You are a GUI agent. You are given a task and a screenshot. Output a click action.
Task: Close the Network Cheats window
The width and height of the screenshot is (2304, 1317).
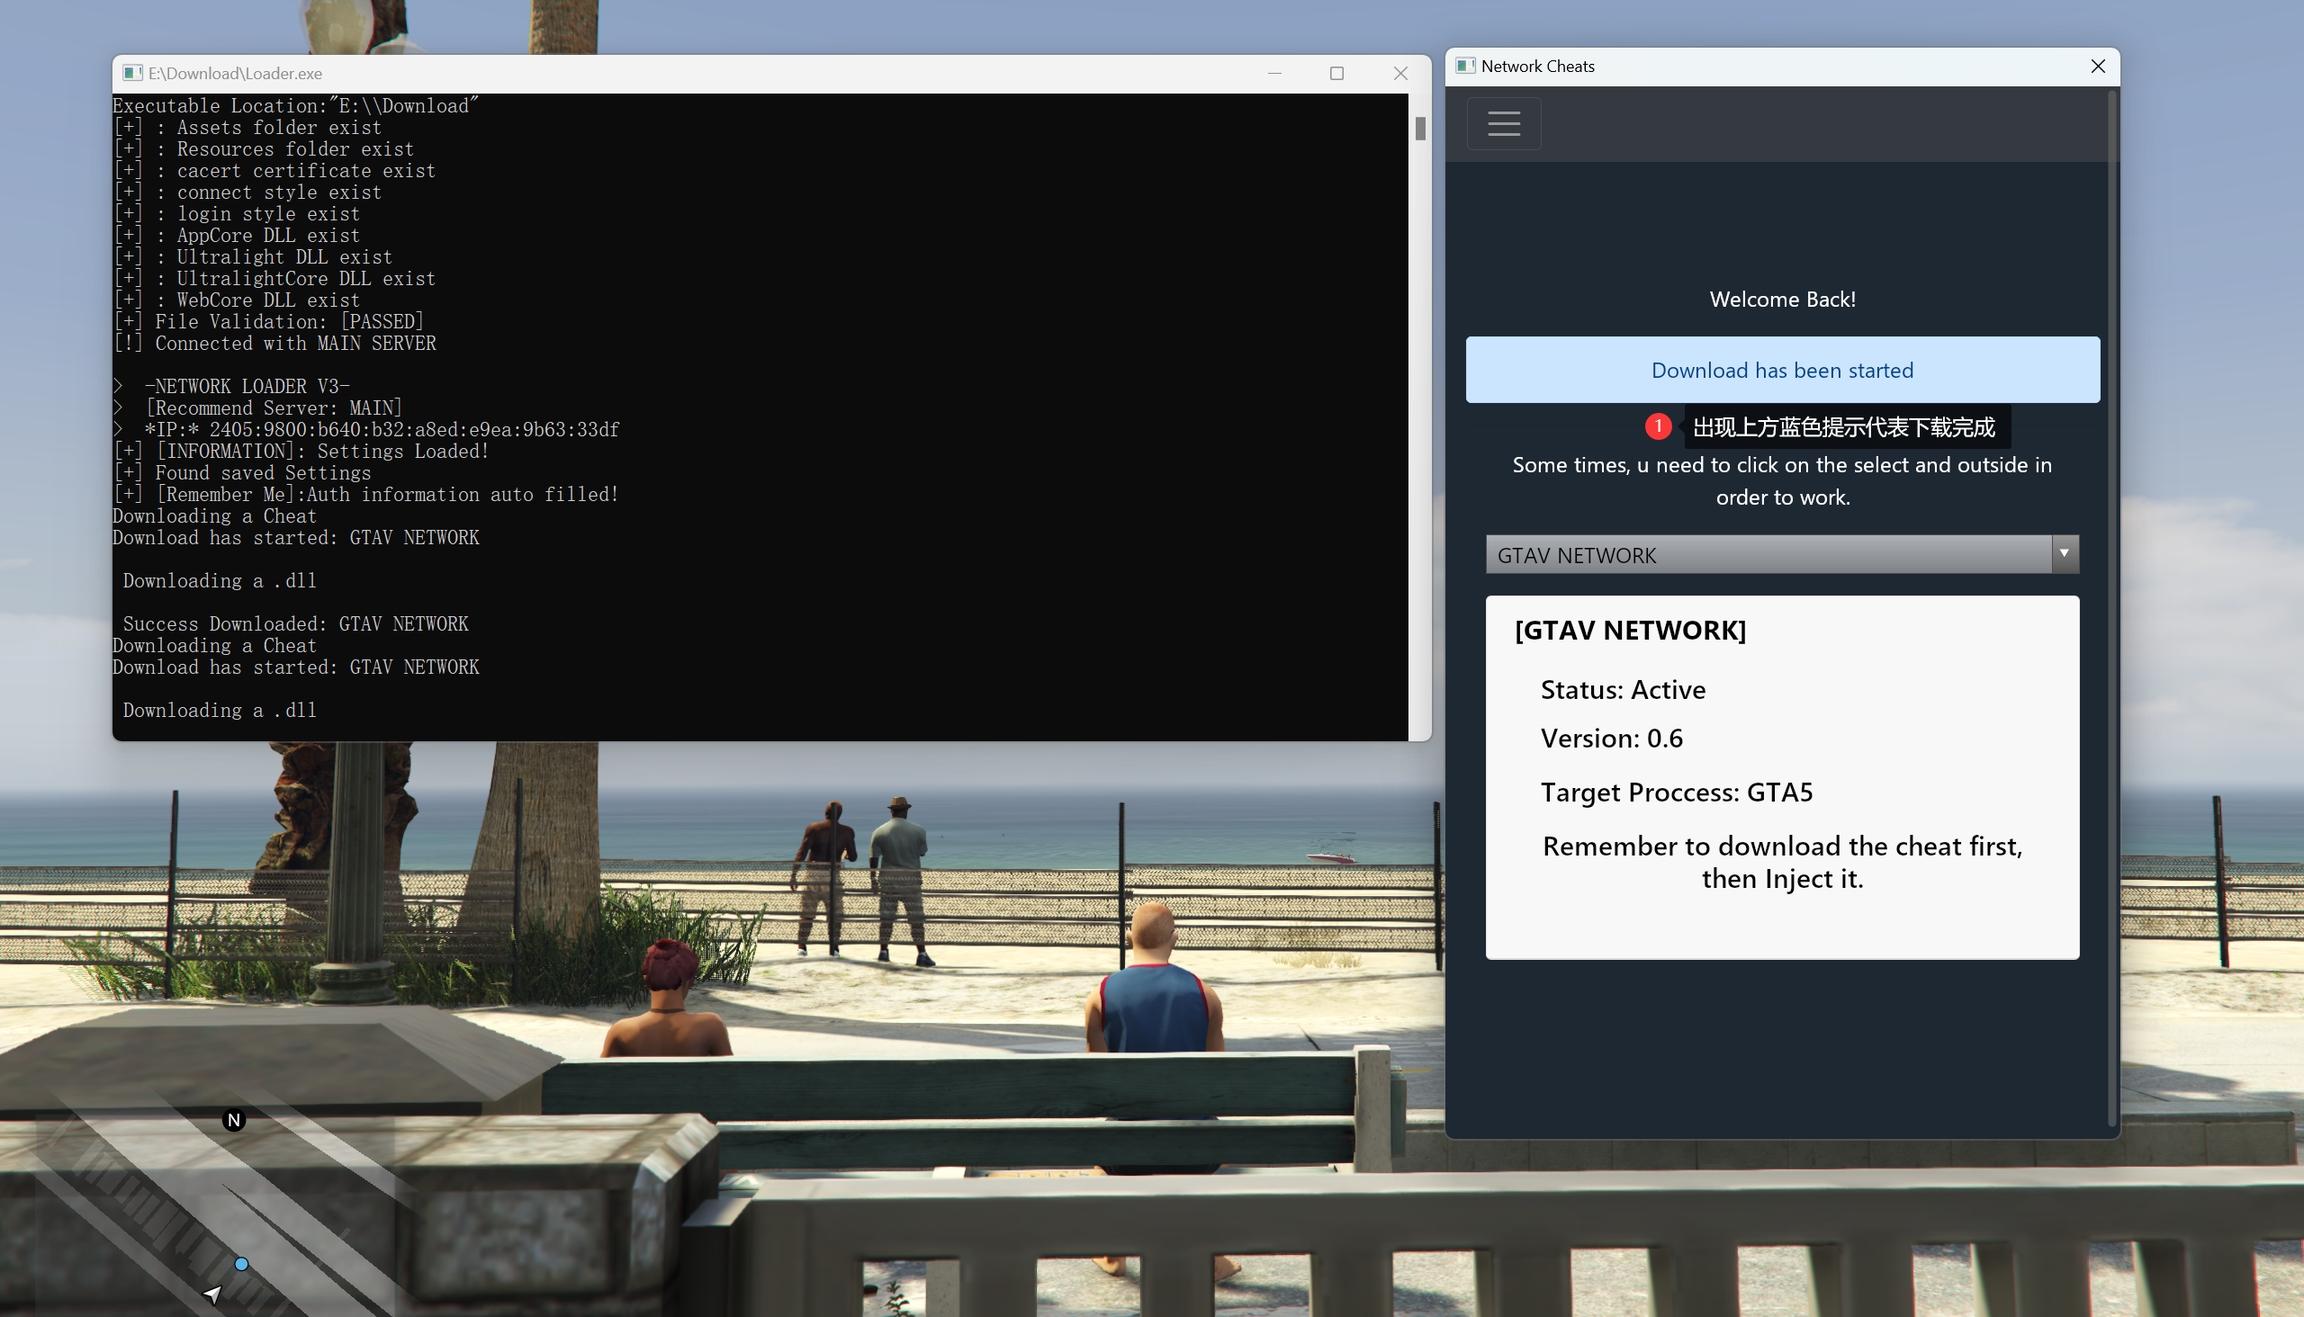coord(2097,66)
